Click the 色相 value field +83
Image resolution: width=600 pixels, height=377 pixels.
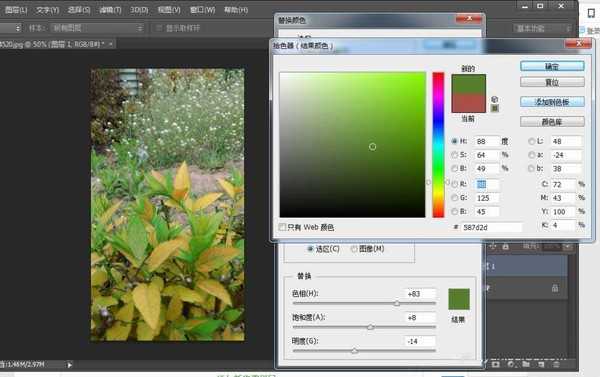(x=420, y=294)
